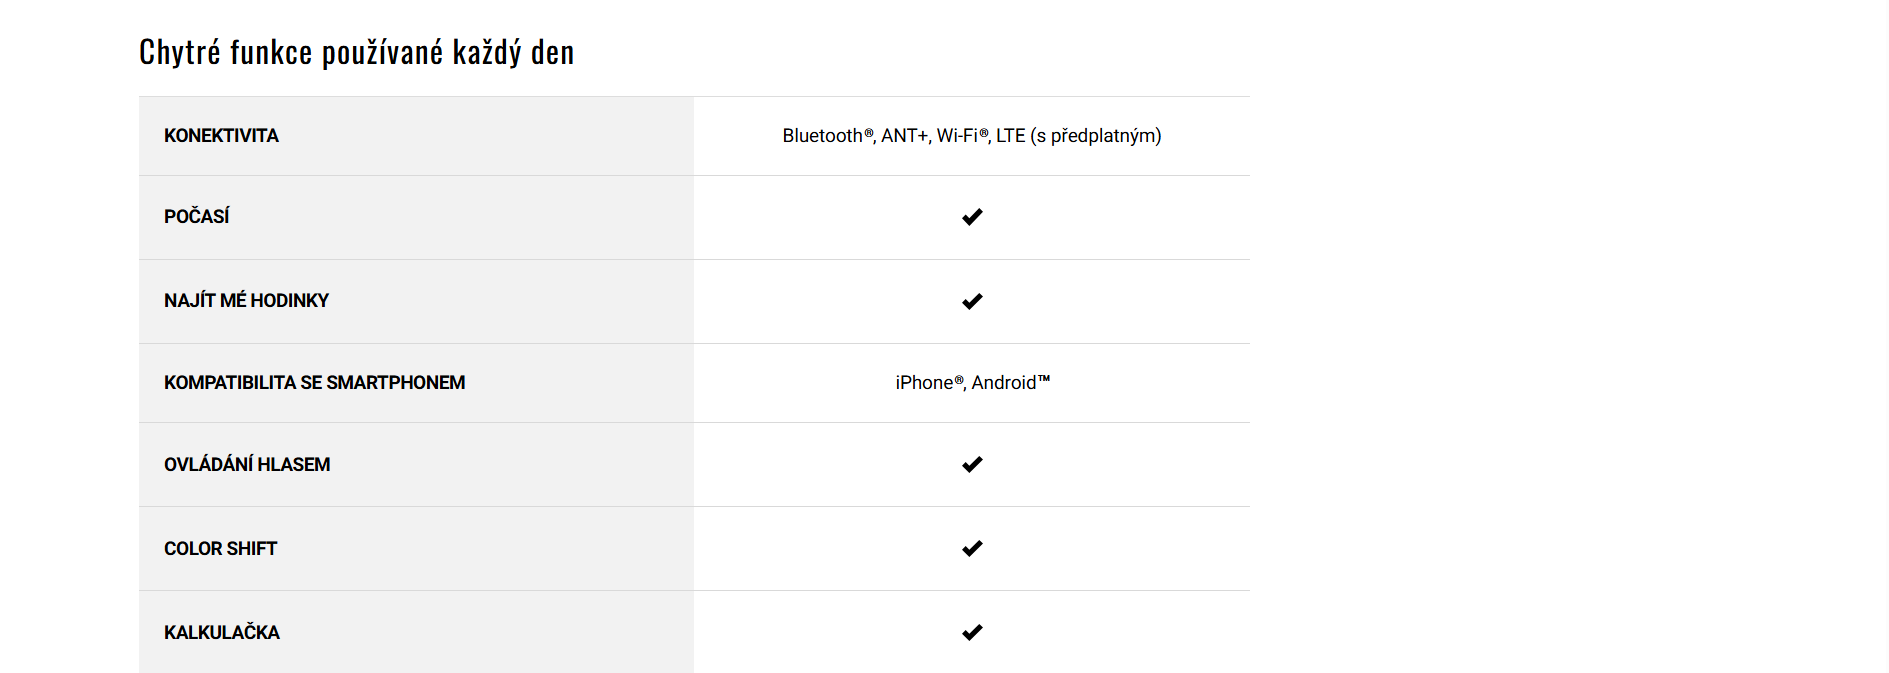Select the Kompatibilita se smartphonem label
Screen dimensions: 1889x673
pyautogui.click(x=314, y=383)
